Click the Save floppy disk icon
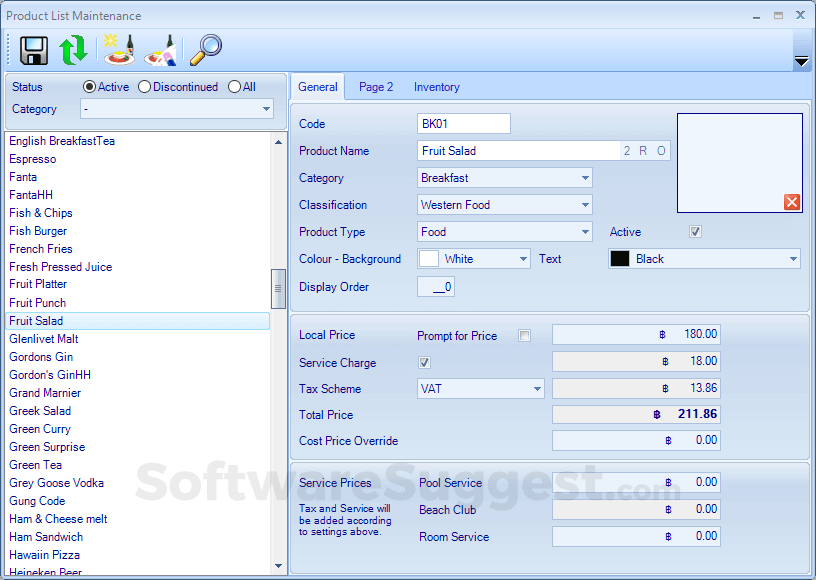Viewport: 816px width, 580px height. tap(34, 50)
